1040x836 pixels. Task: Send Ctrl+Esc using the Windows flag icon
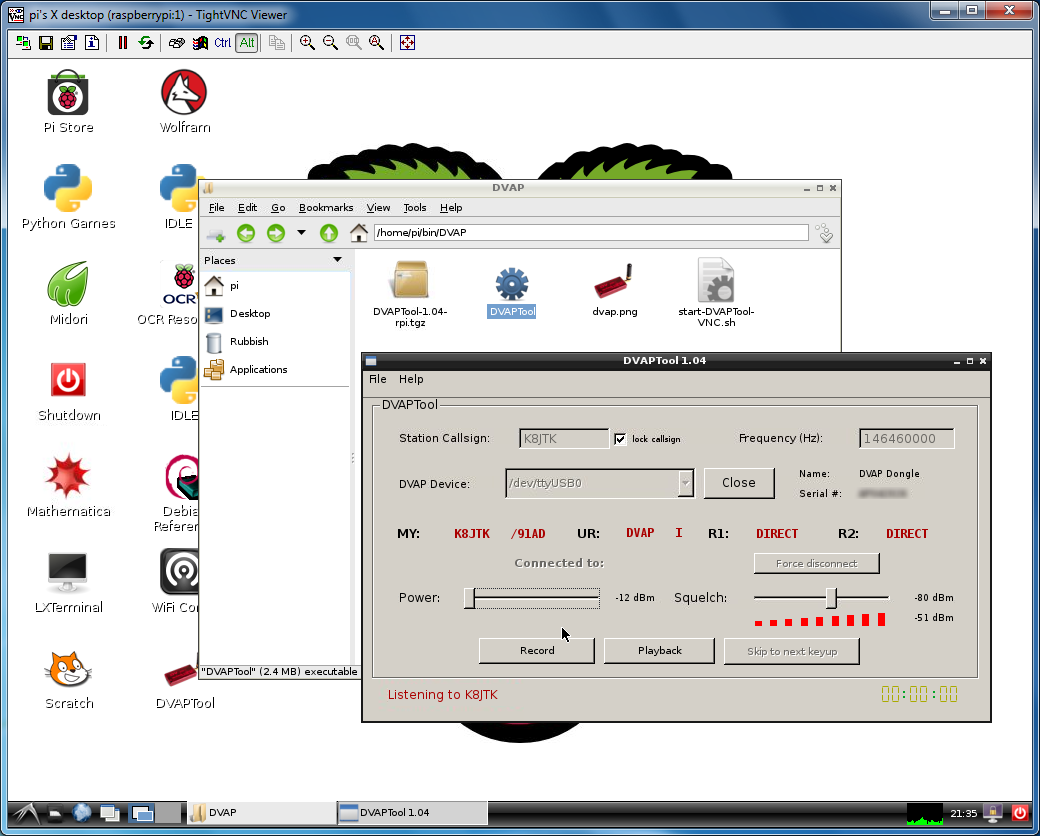point(200,43)
